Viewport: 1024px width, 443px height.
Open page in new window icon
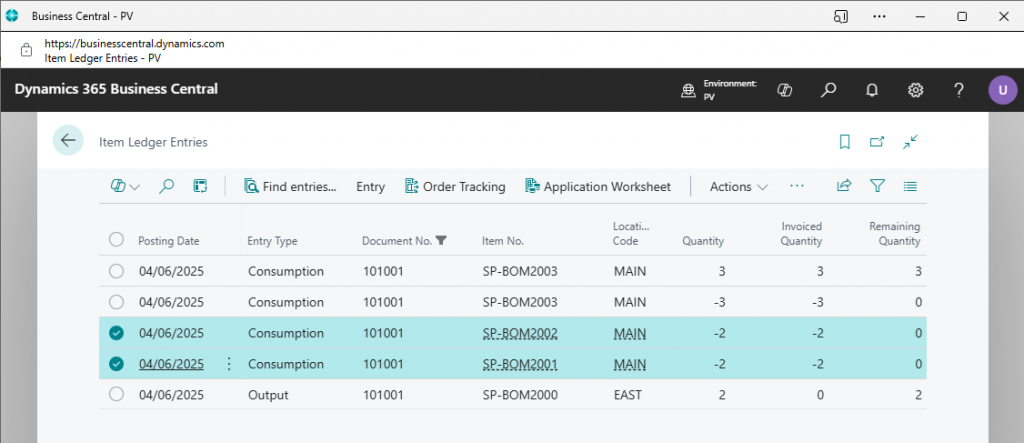(x=877, y=142)
